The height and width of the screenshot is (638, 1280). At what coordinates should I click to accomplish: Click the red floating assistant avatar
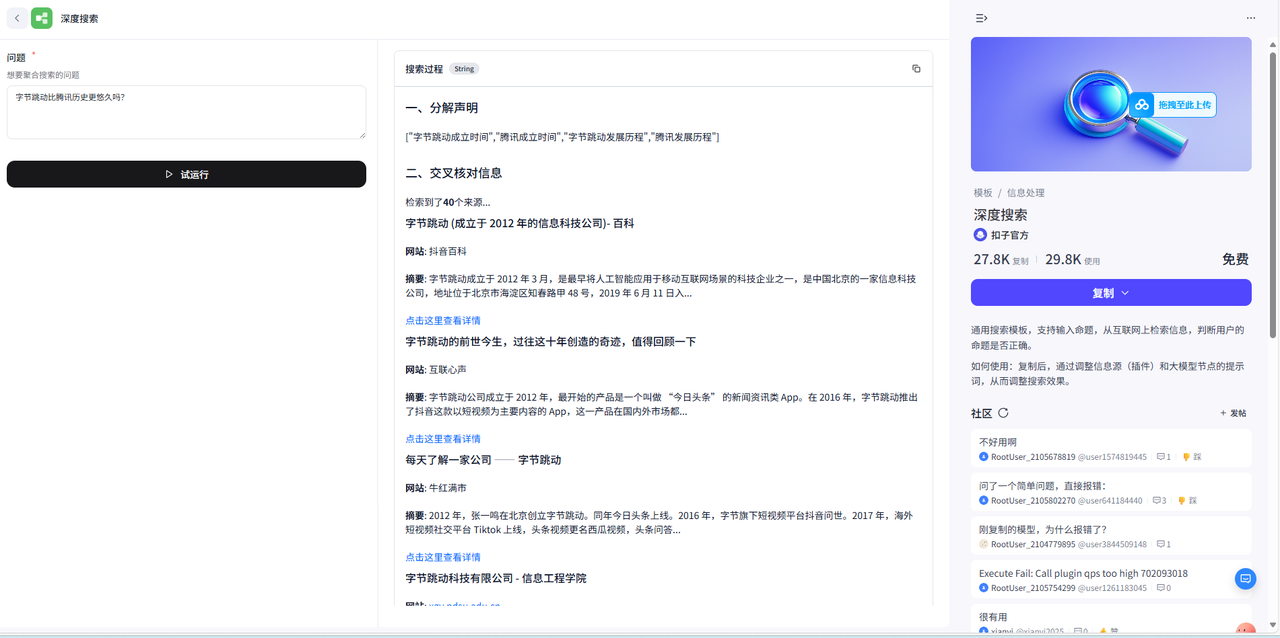tap(1245, 630)
